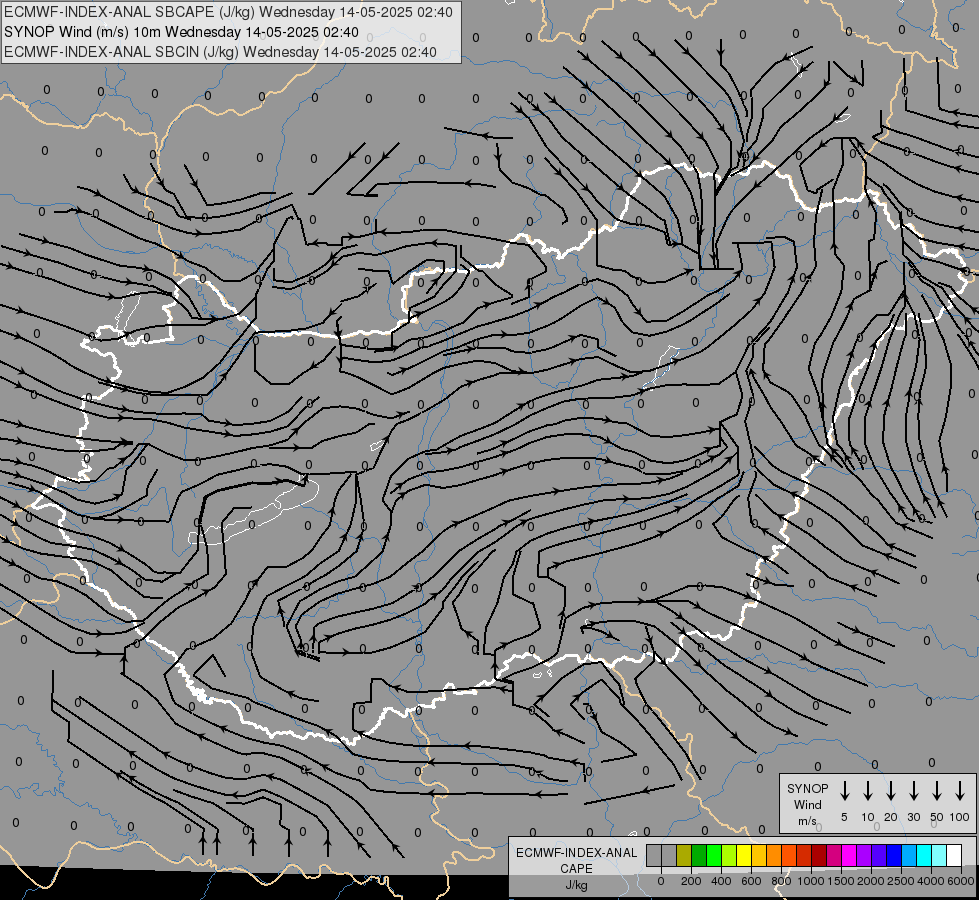The image size is (979, 900).
Task: Click the 400 tick label on CAPE scale
Action: [721, 881]
